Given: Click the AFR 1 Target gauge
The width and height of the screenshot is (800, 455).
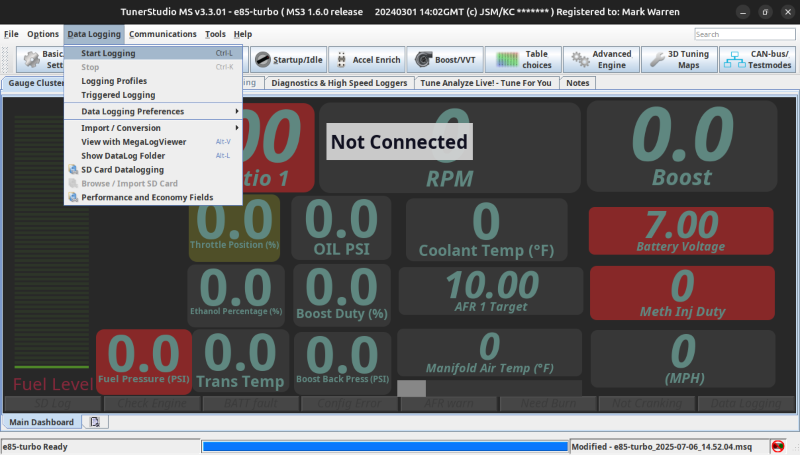Looking at the screenshot, I should click(491, 291).
